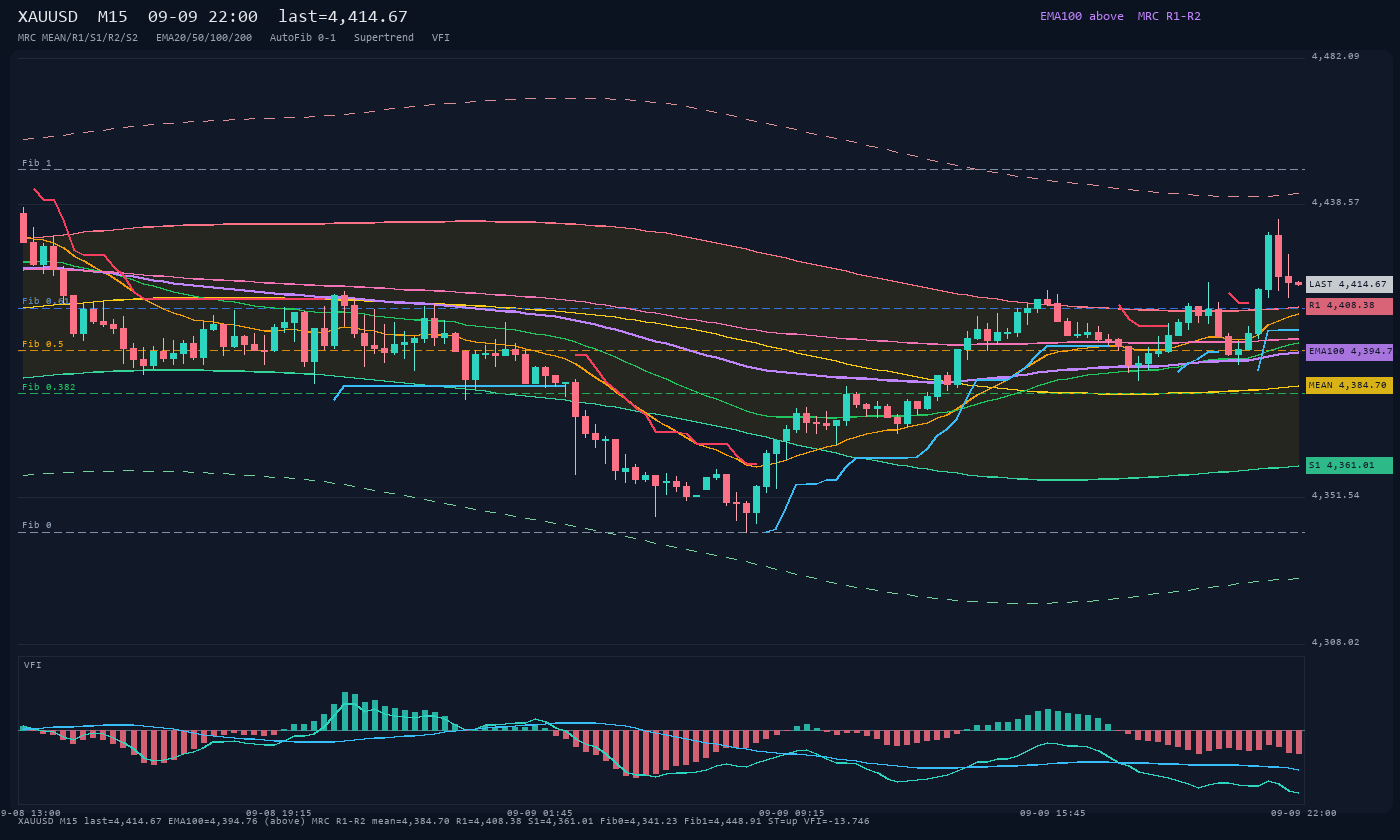Select the R1 4,408.38 price tag
The height and width of the screenshot is (840, 1400).
pos(1349,306)
